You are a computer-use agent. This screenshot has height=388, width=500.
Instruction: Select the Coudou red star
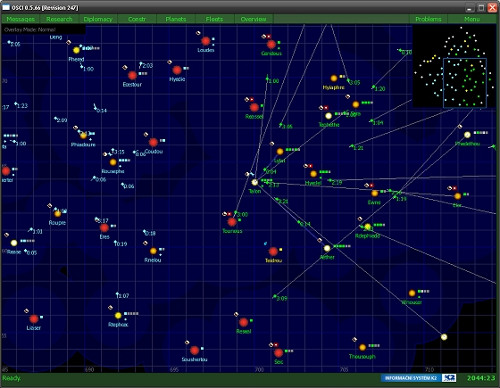(153, 142)
